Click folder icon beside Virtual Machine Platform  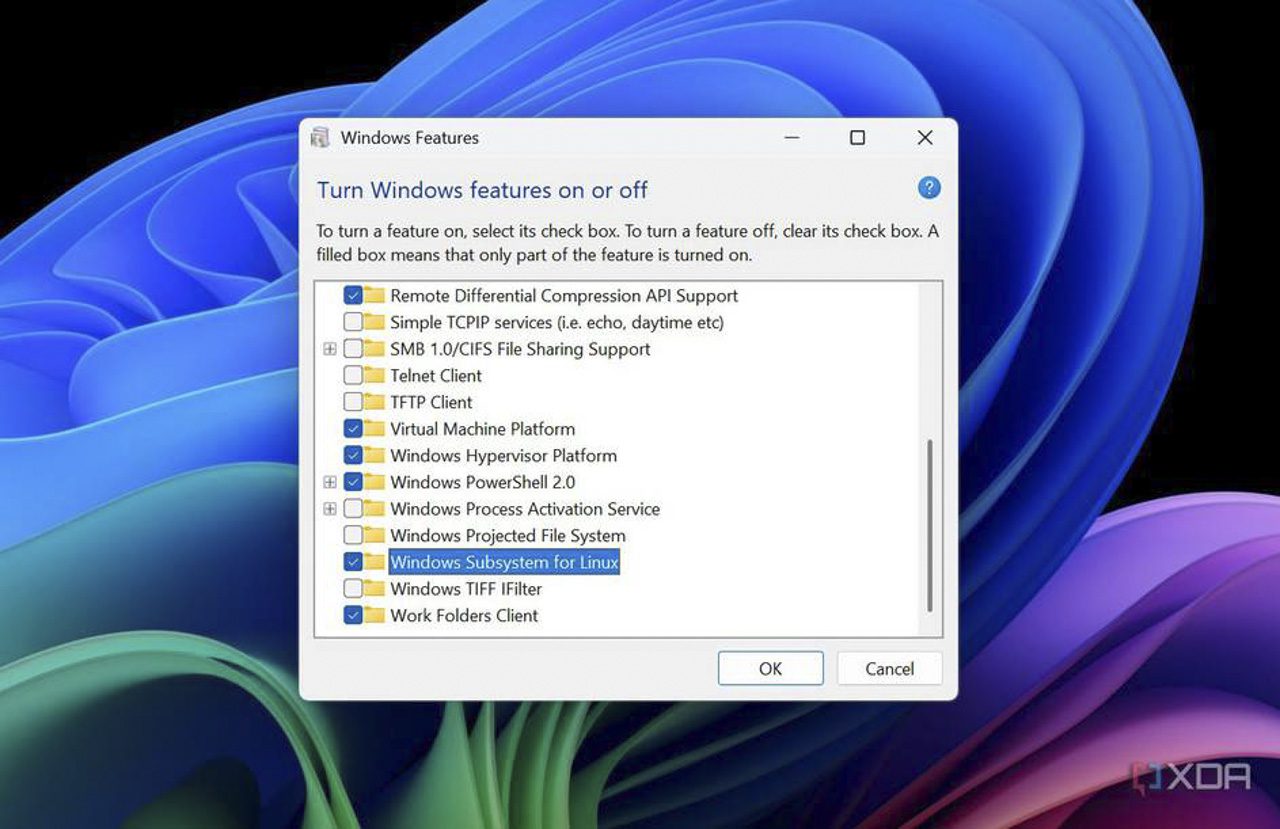coord(375,429)
